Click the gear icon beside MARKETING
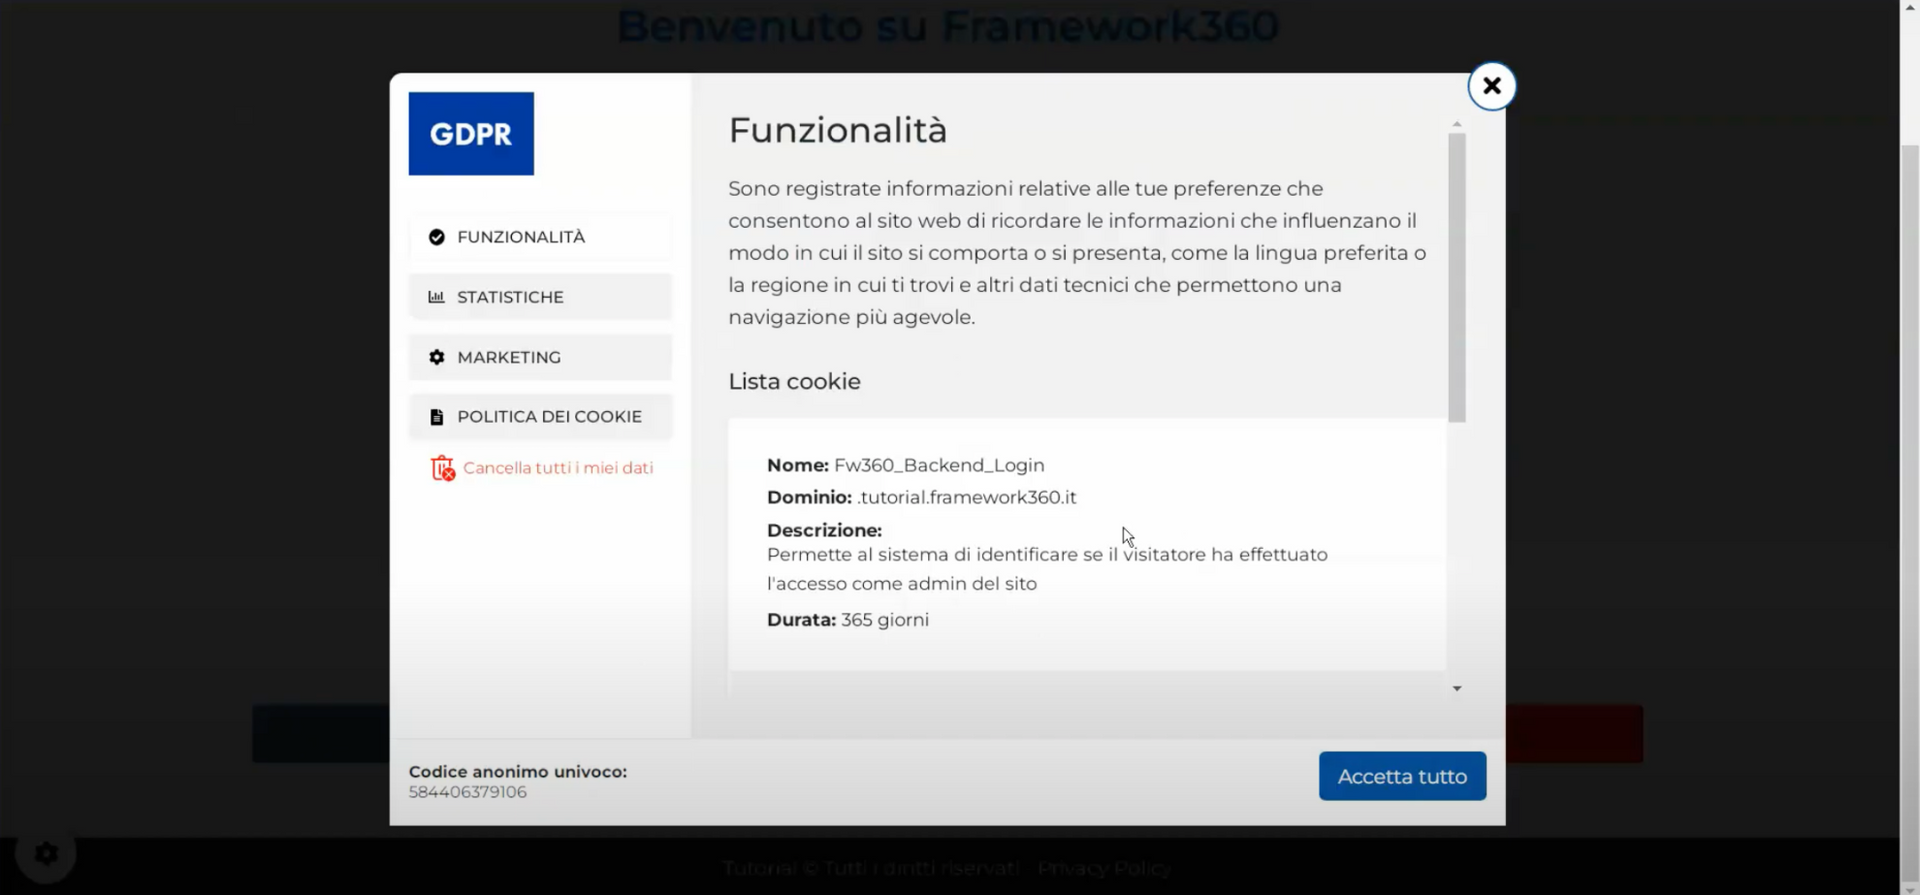Screen dimensions: 1920x895 pyautogui.click(x=437, y=357)
